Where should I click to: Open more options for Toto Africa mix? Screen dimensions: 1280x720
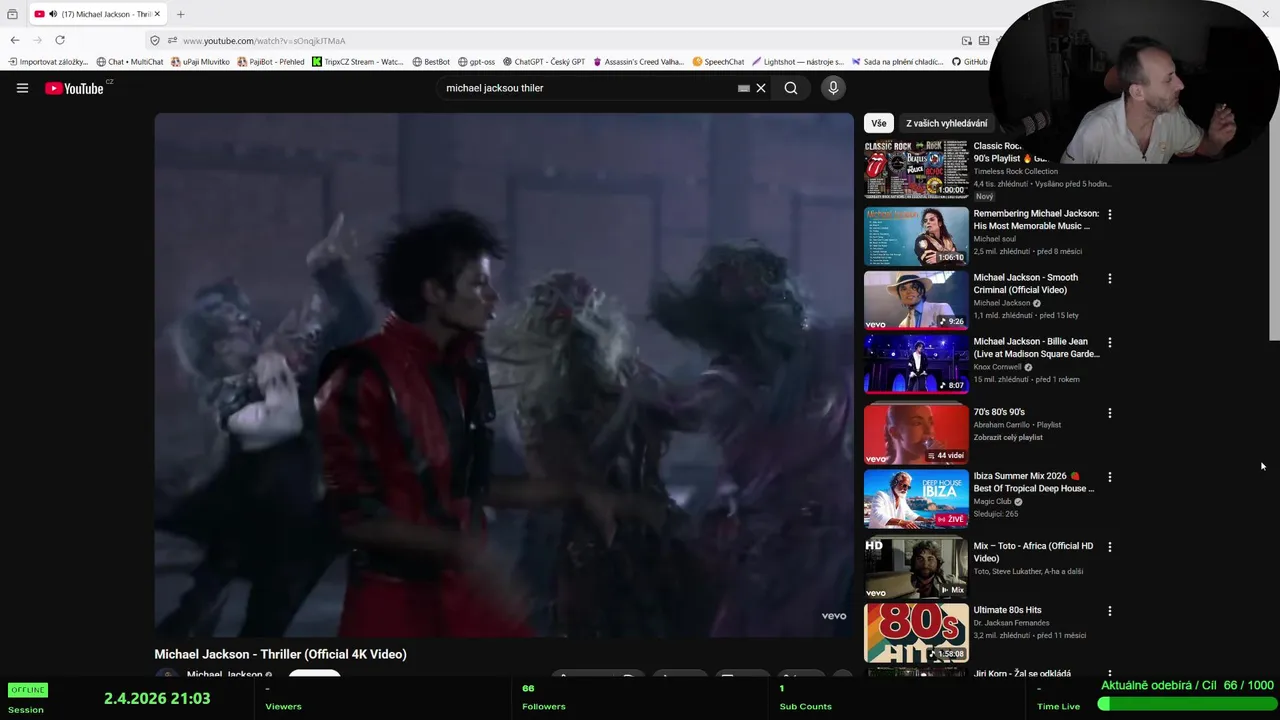click(1109, 547)
